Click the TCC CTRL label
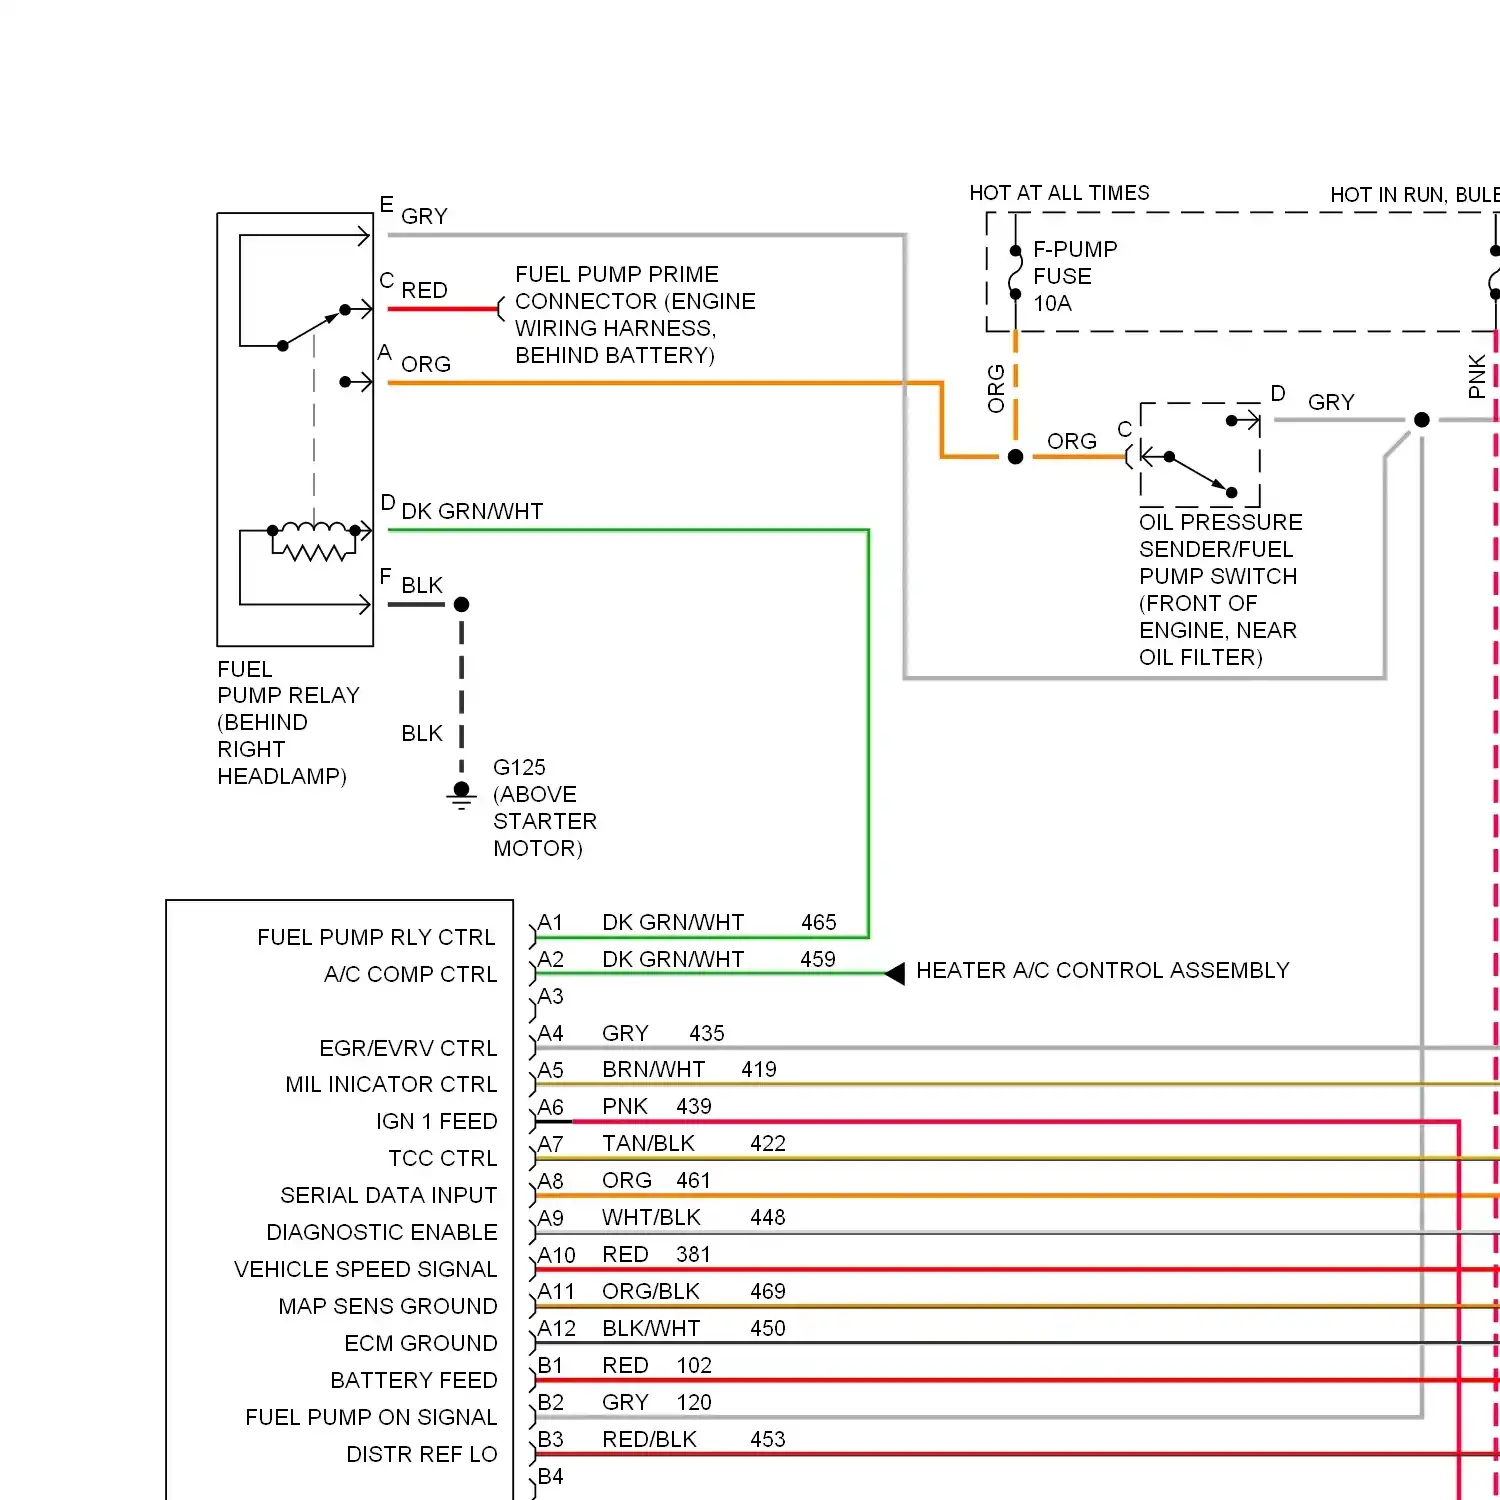 [442, 1158]
